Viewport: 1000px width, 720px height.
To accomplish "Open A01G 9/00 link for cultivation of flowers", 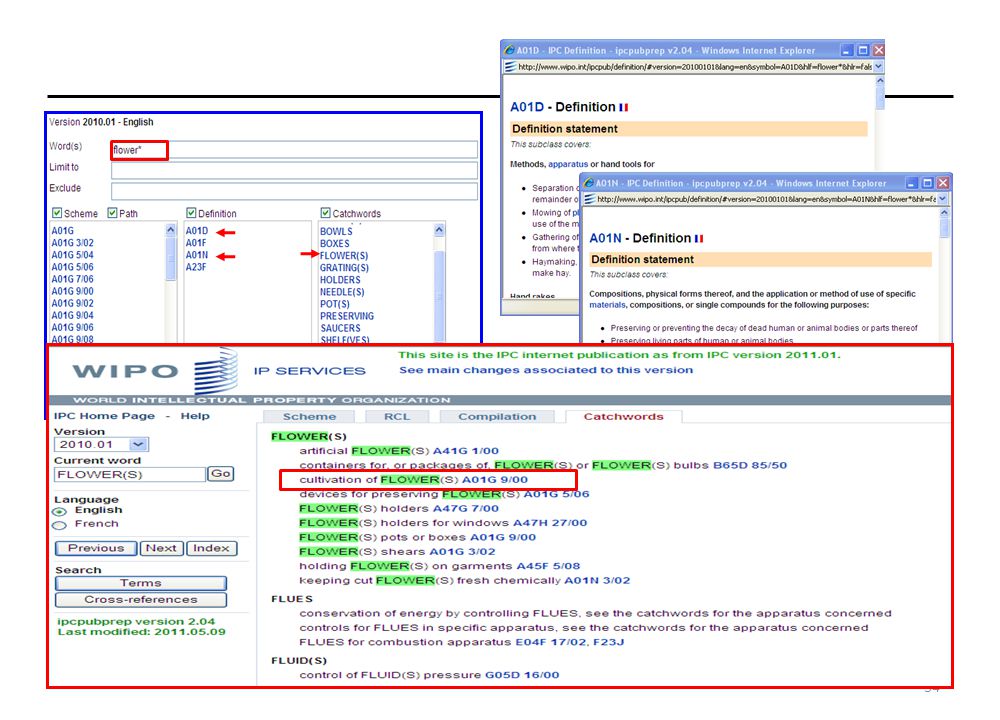I will 495,480.
